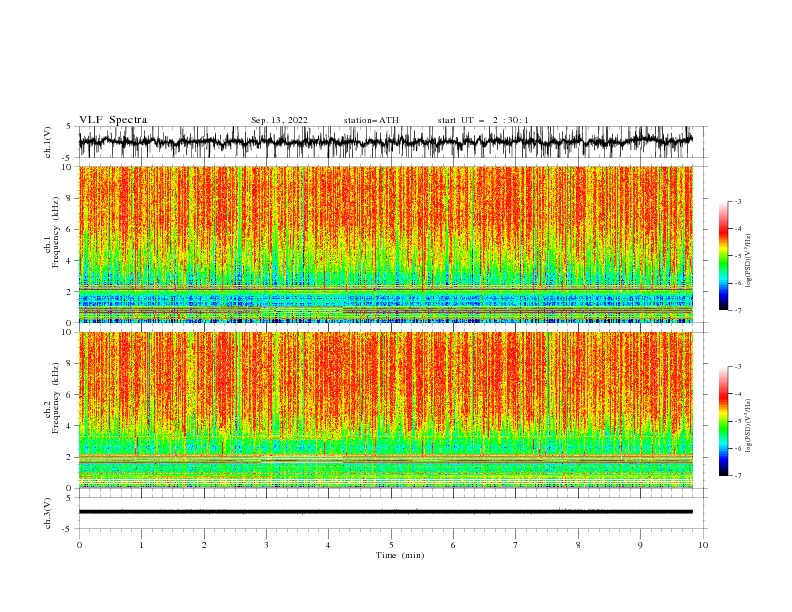
Task: Click the ch.2 PSD color scale bar
Action: 724,421
